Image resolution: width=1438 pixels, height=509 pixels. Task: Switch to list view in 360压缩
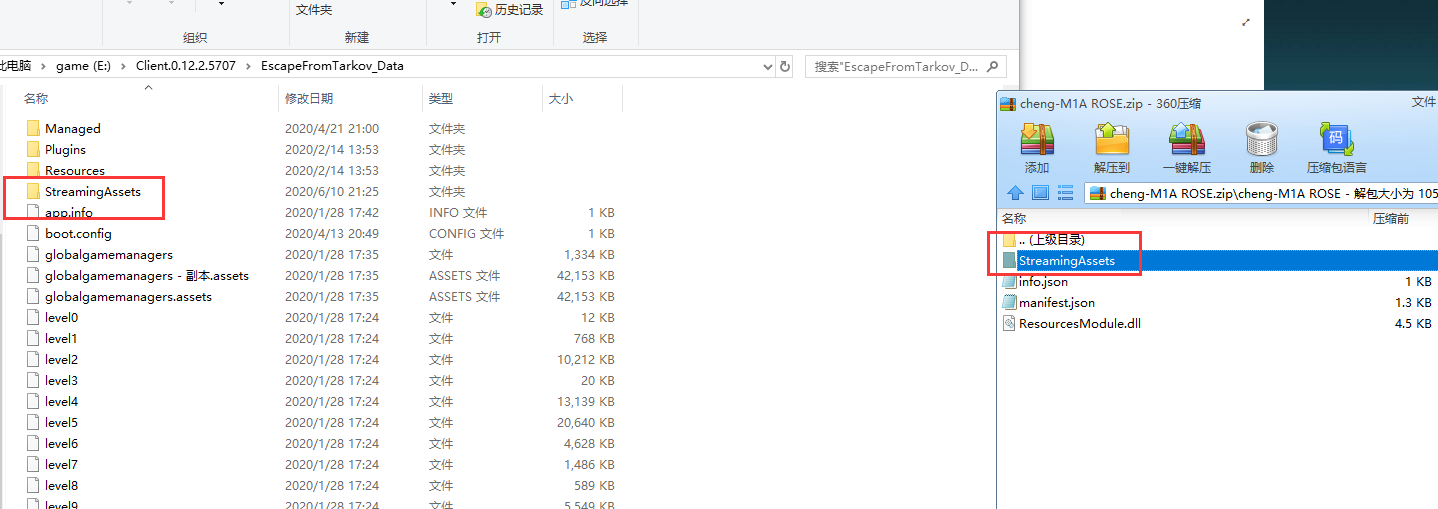tap(1065, 193)
